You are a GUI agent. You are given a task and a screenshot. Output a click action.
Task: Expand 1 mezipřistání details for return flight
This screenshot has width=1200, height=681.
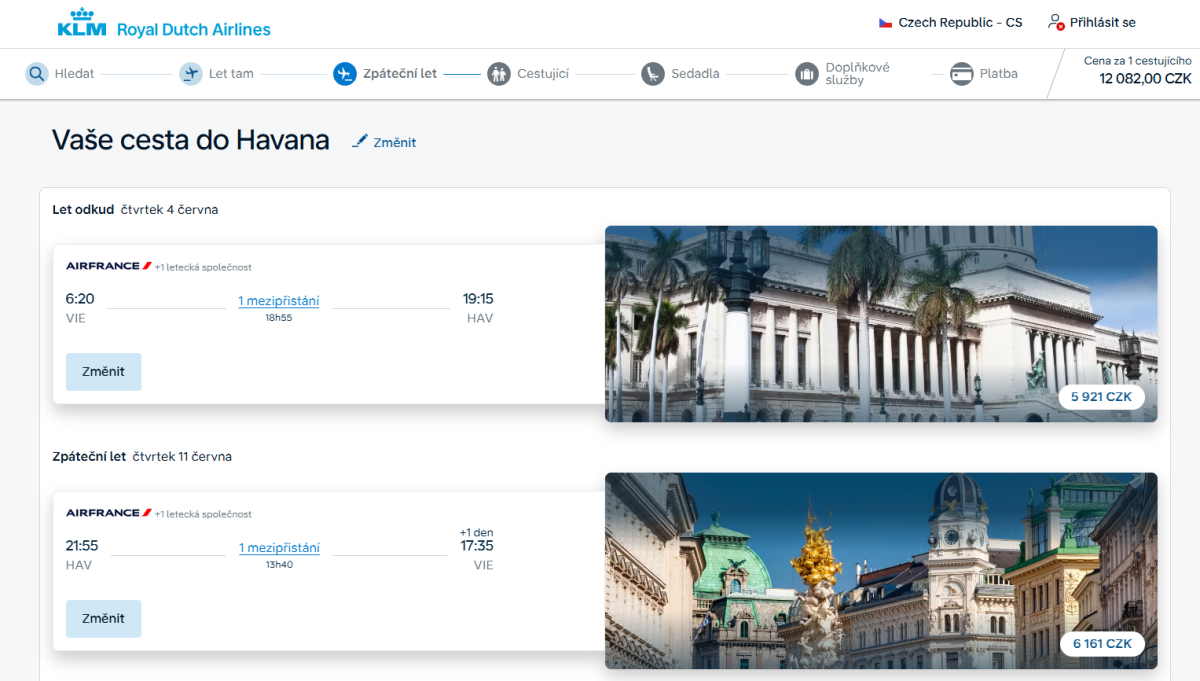279,548
